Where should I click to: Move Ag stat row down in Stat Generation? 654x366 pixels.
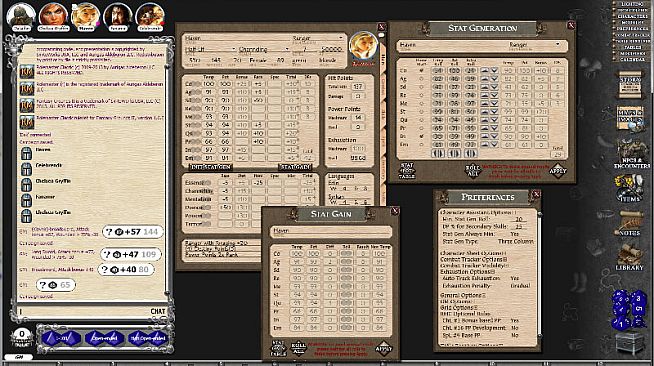(x=494, y=79)
